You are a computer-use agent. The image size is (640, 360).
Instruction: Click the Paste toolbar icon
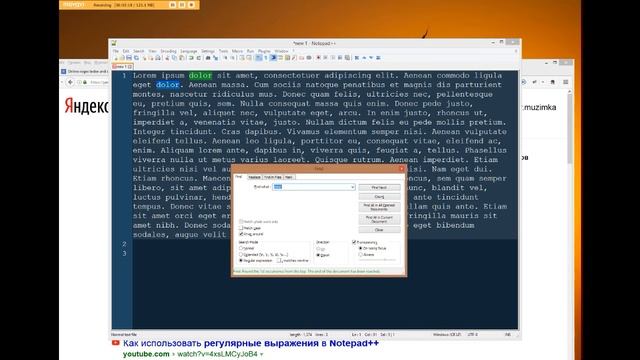click(182, 58)
